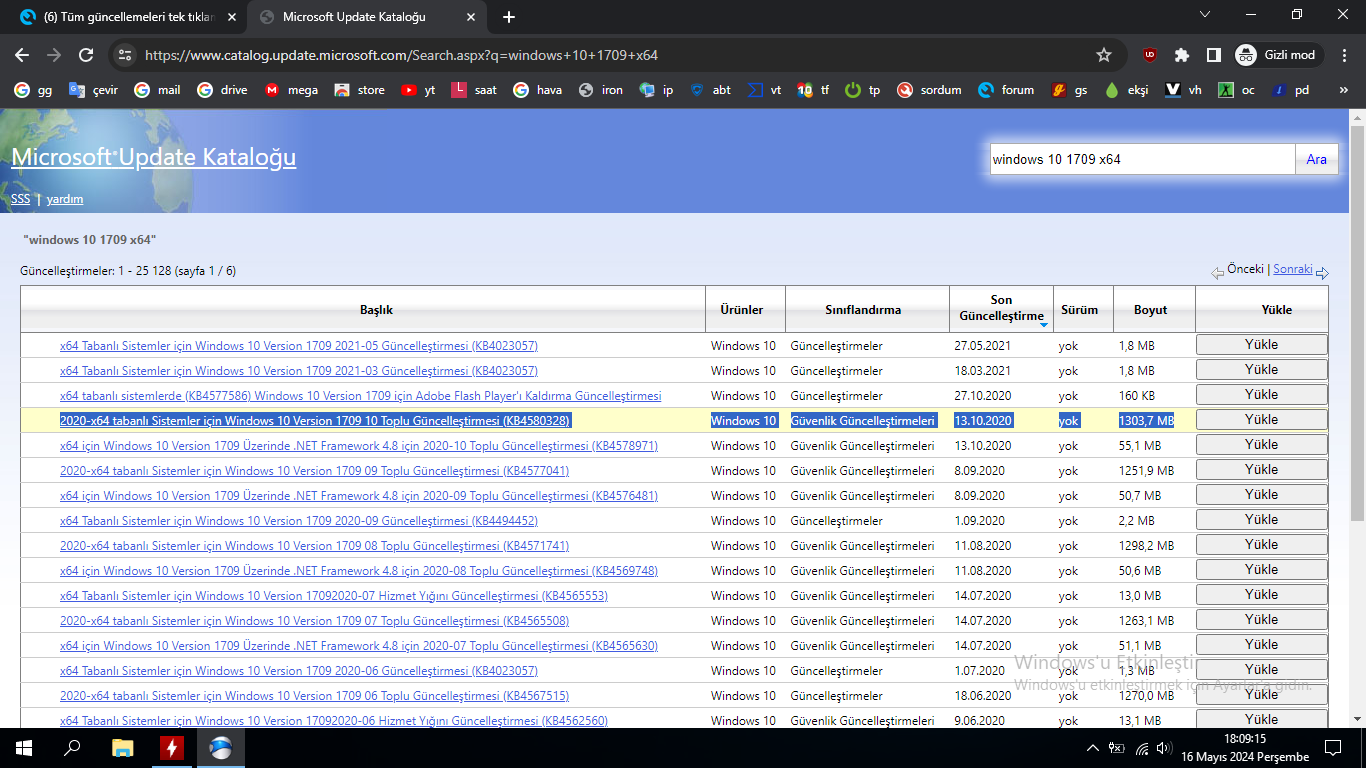Open the store bookmark

pyautogui.click(x=360, y=90)
